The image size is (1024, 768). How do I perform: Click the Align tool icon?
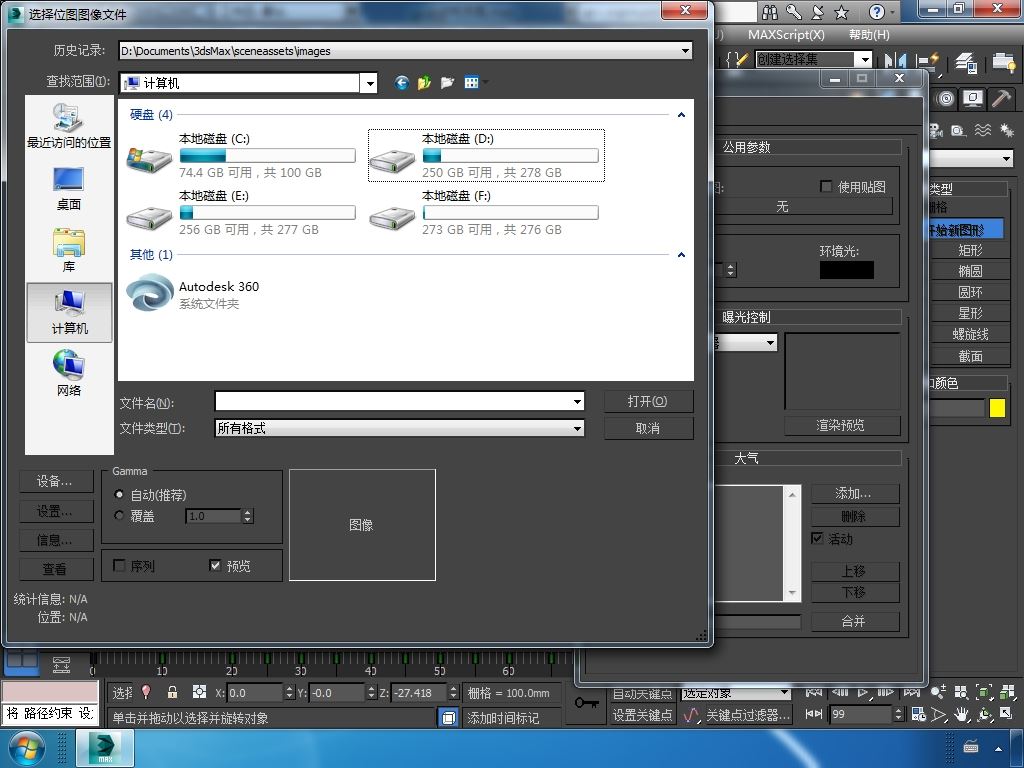[x=927, y=60]
